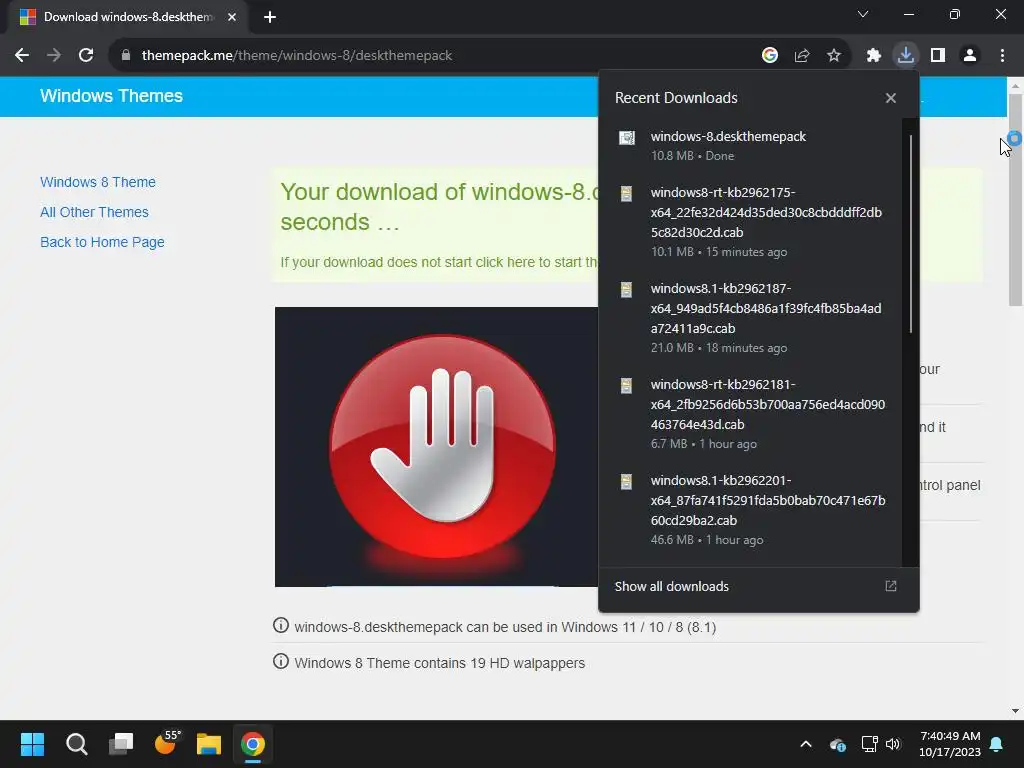Screen dimensions: 1024x768
Task: View site security lock info
Action: click(x=126, y=56)
